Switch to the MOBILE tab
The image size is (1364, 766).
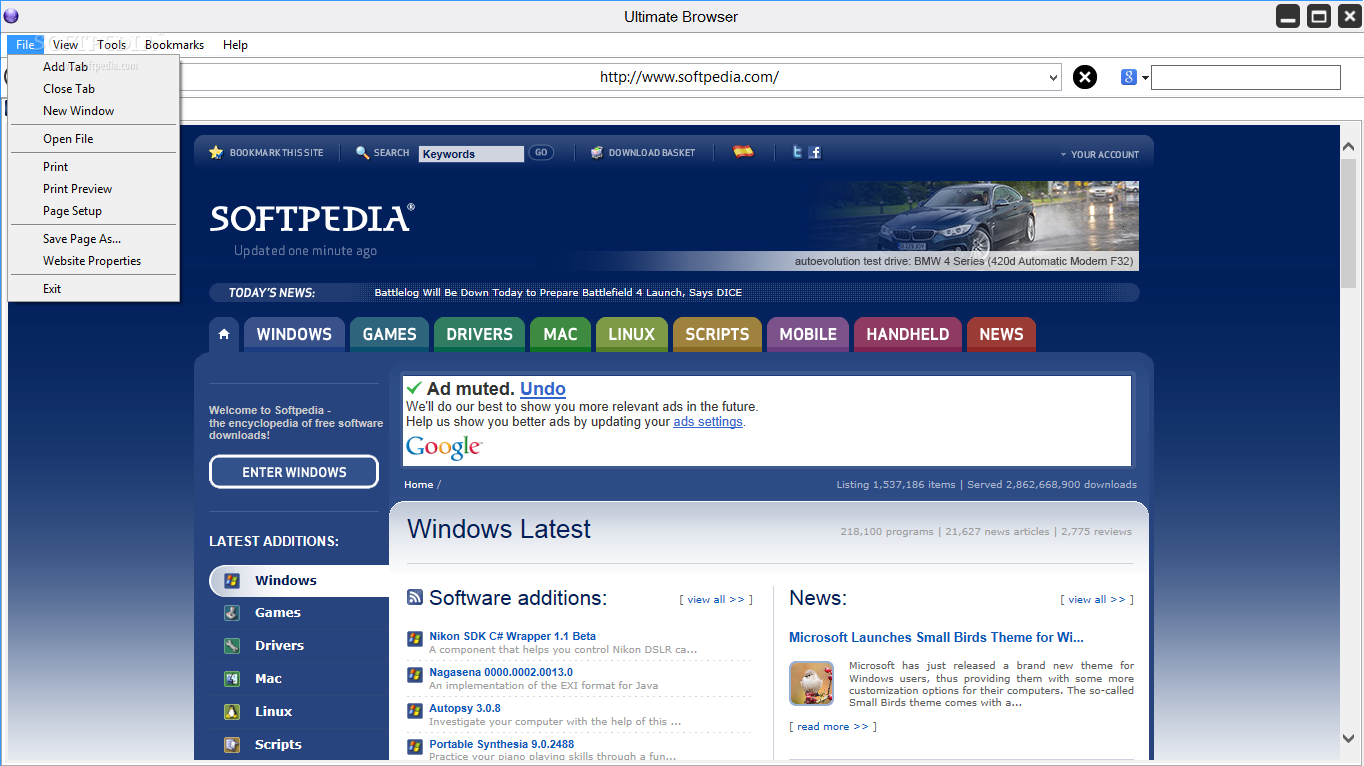point(808,334)
